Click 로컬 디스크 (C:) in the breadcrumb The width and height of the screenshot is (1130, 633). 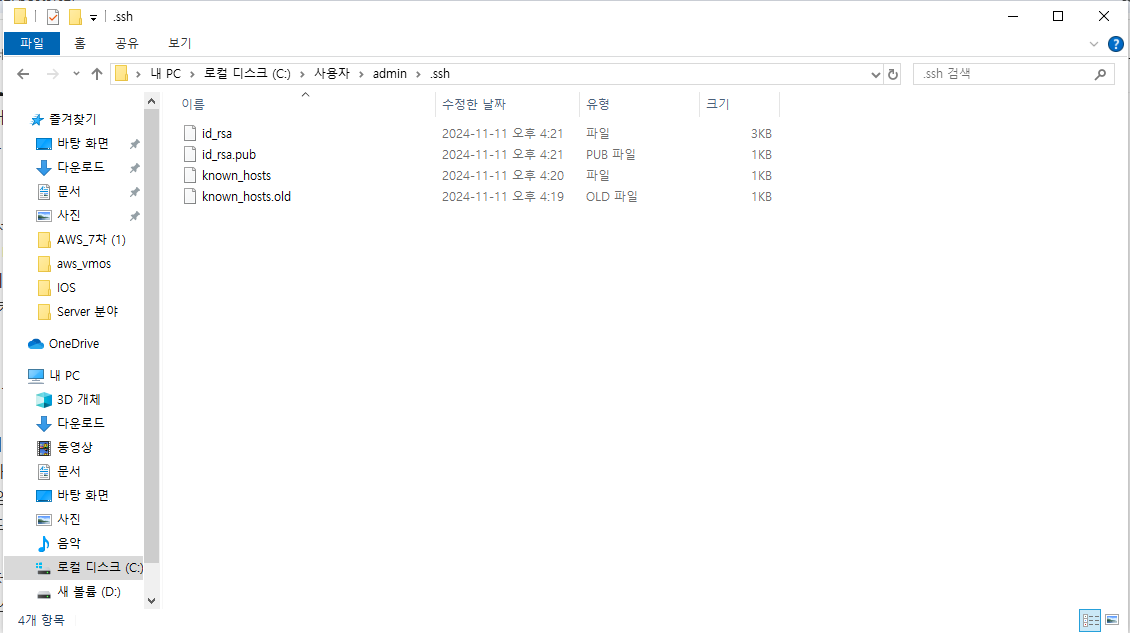coord(247,74)
